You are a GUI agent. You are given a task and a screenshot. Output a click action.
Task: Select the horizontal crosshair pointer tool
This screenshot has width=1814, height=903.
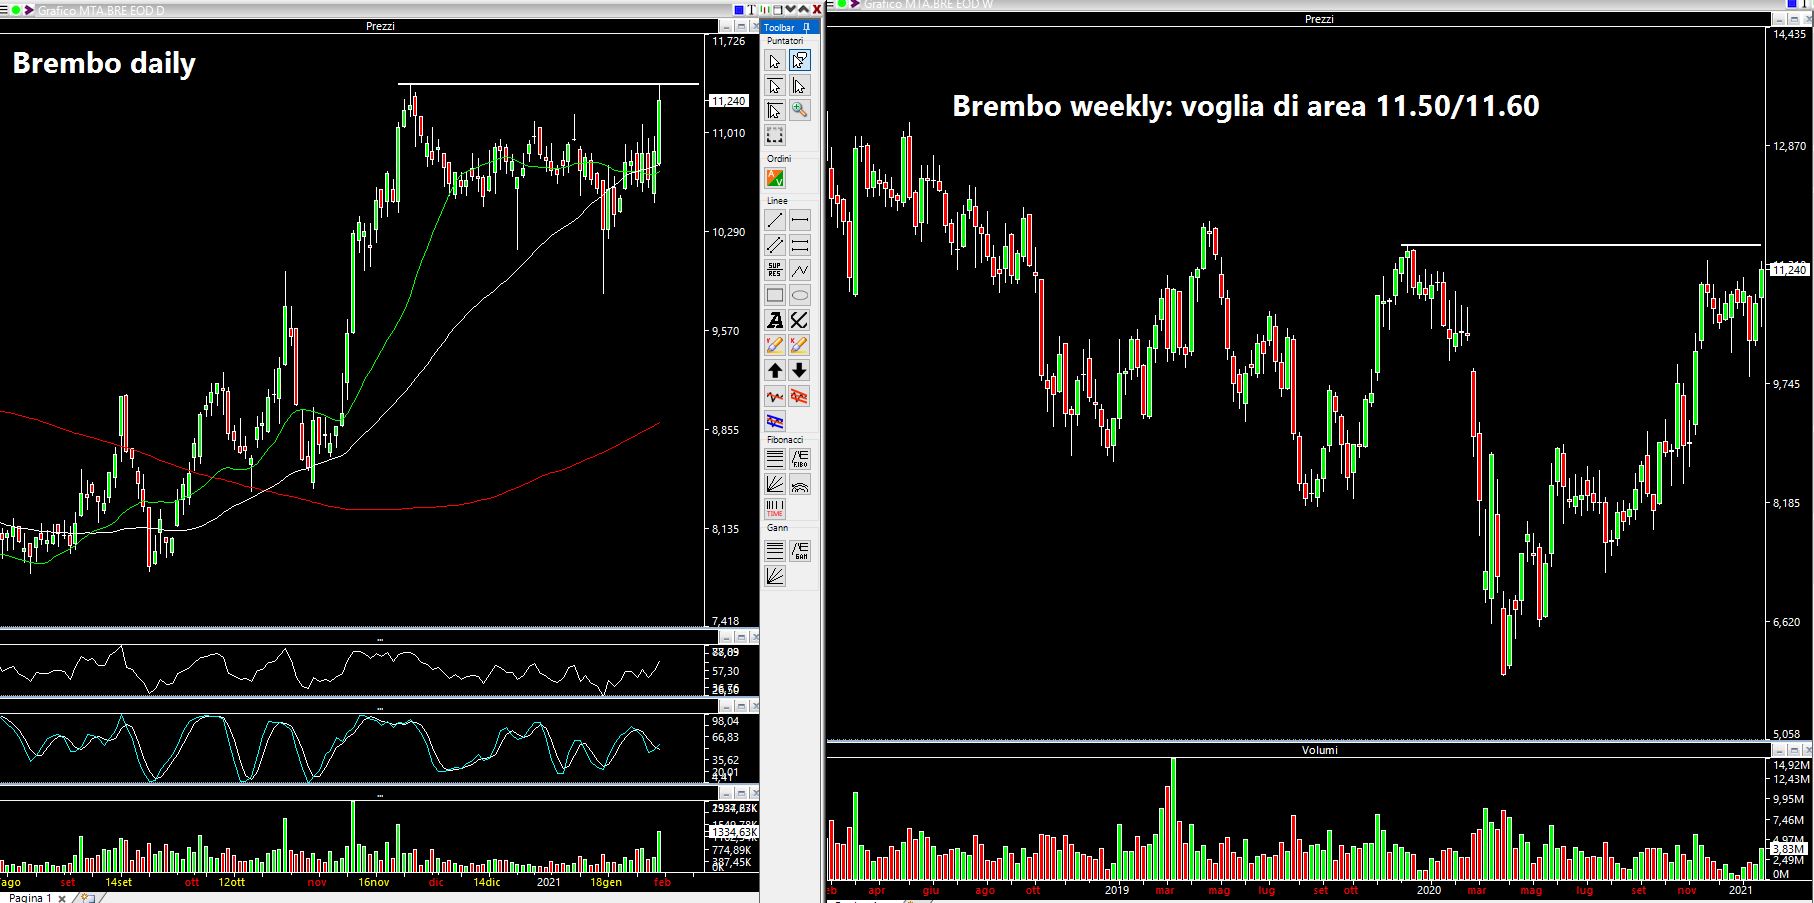pos(774,86)
